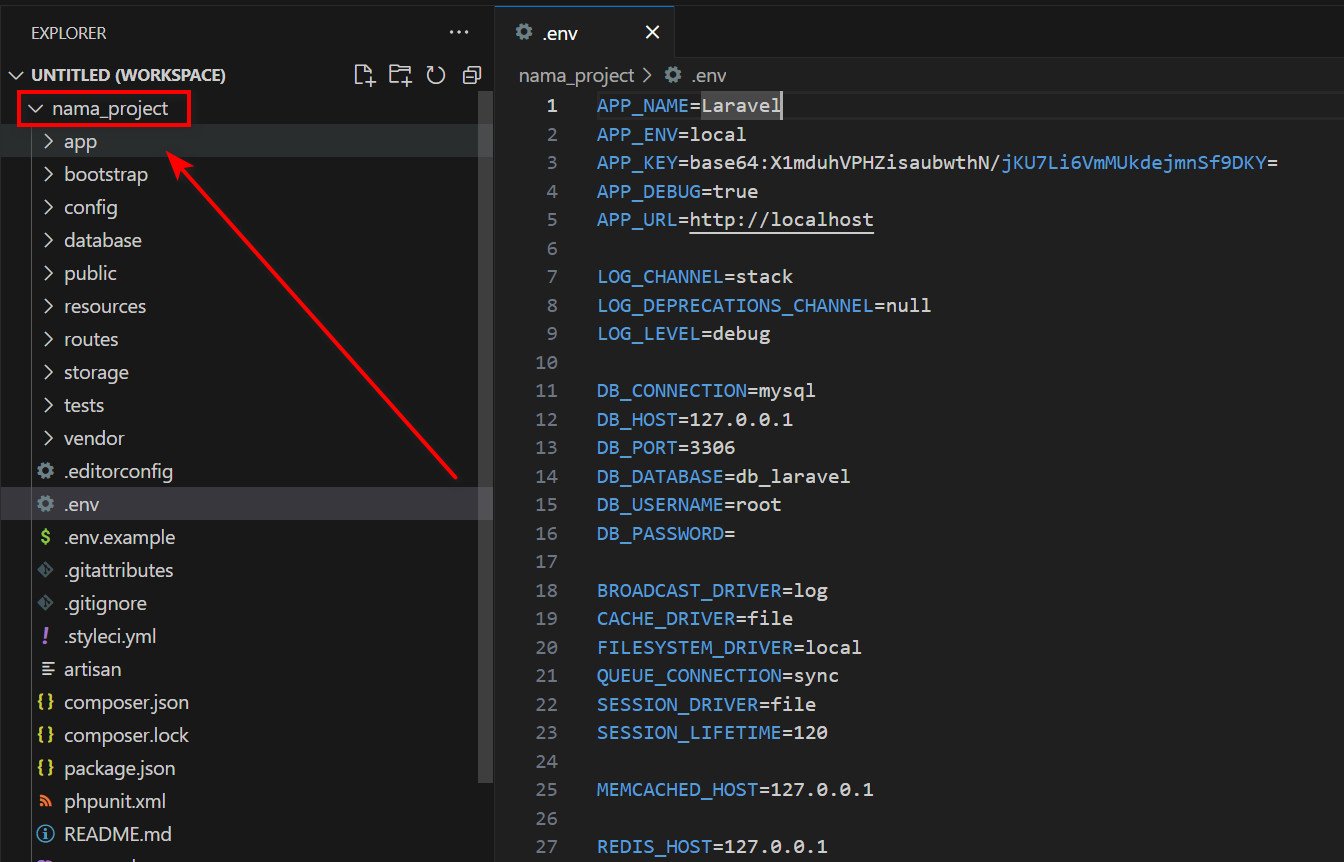Follow the http://localhost link on line 5
Screen dimensions: 1344x862
point(782,220)
